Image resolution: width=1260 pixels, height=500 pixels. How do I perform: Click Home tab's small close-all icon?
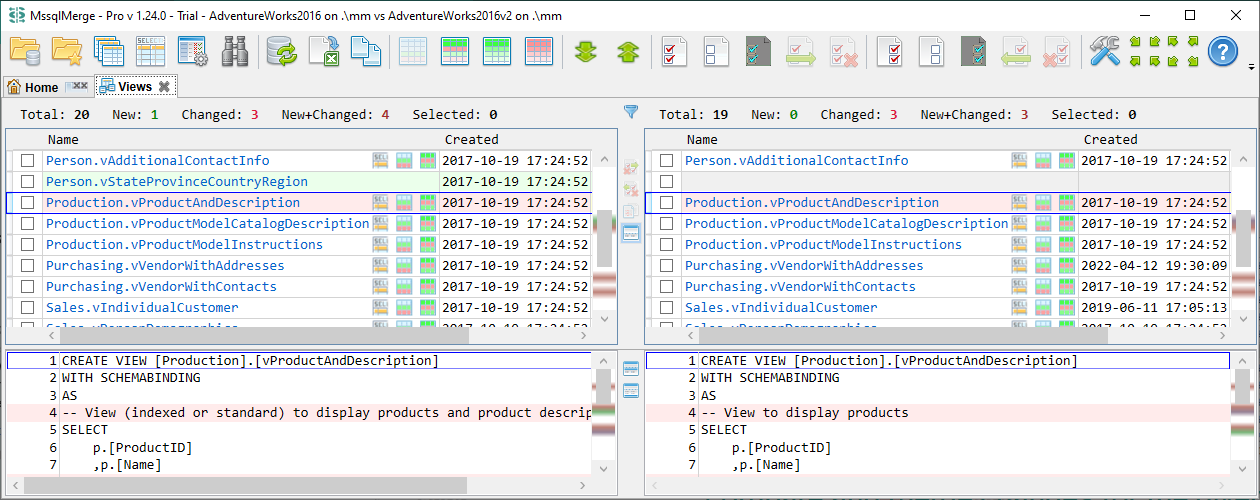[x=76, y=88]
